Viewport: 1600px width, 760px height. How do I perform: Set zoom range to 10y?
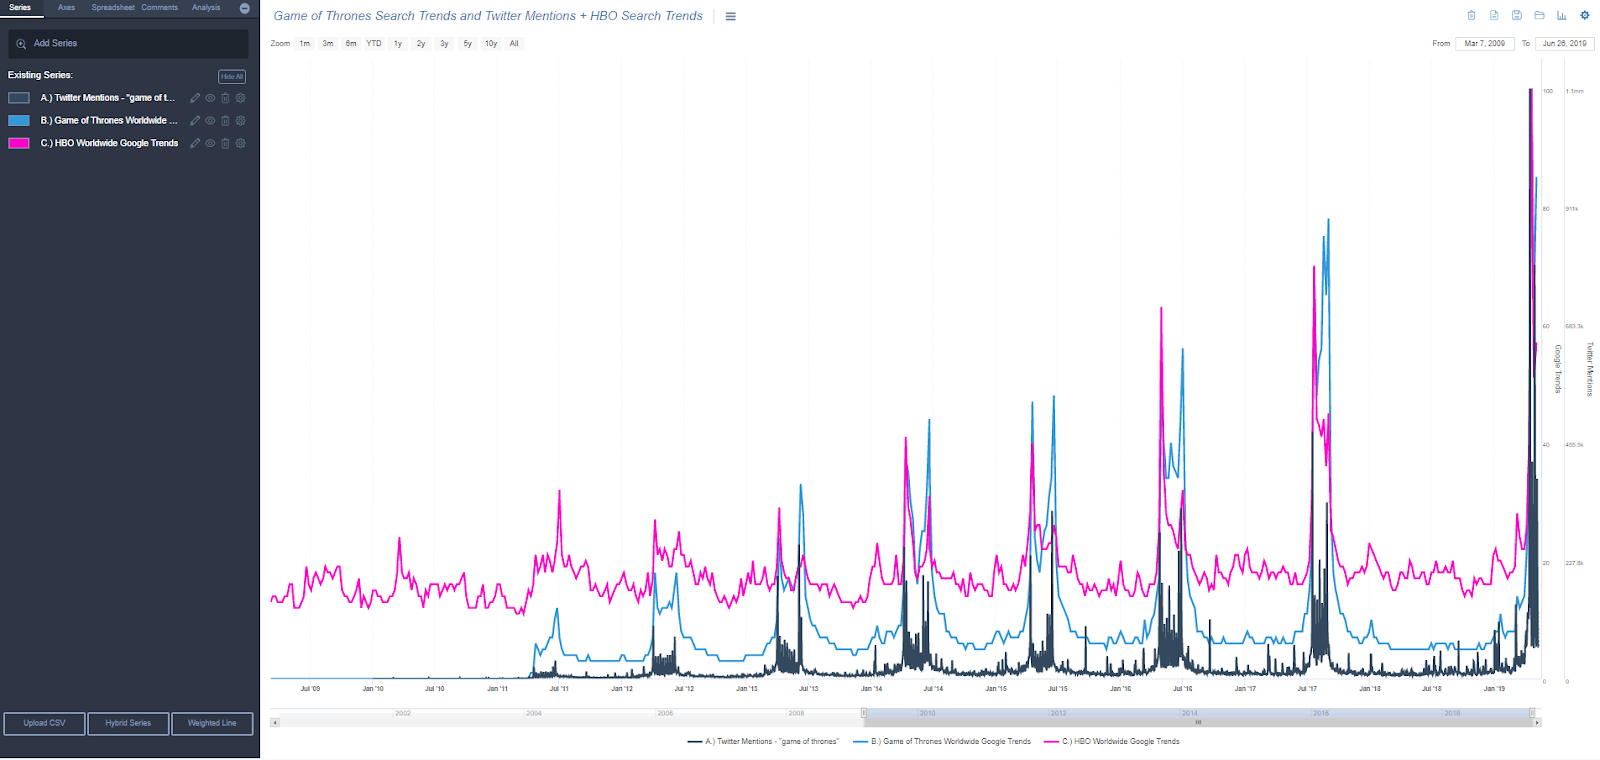[491, 44]
